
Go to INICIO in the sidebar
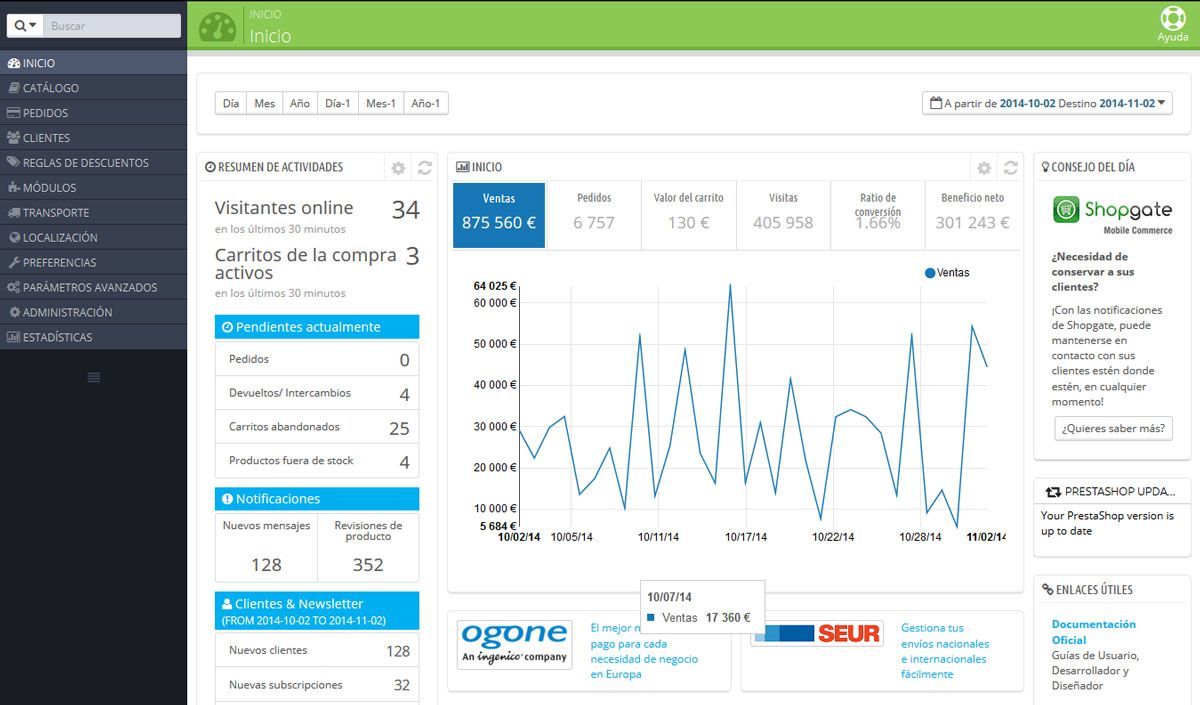93,63
